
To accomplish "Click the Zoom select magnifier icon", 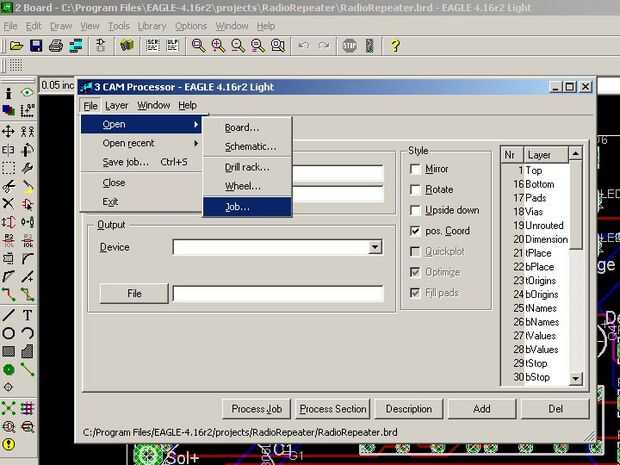I will (x=278, y=46).
